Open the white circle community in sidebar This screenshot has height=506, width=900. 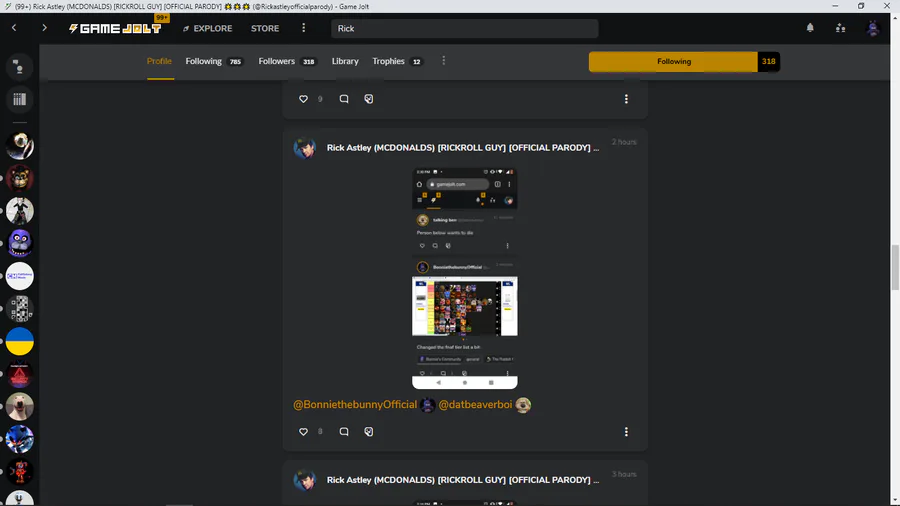tap(20, 276)
